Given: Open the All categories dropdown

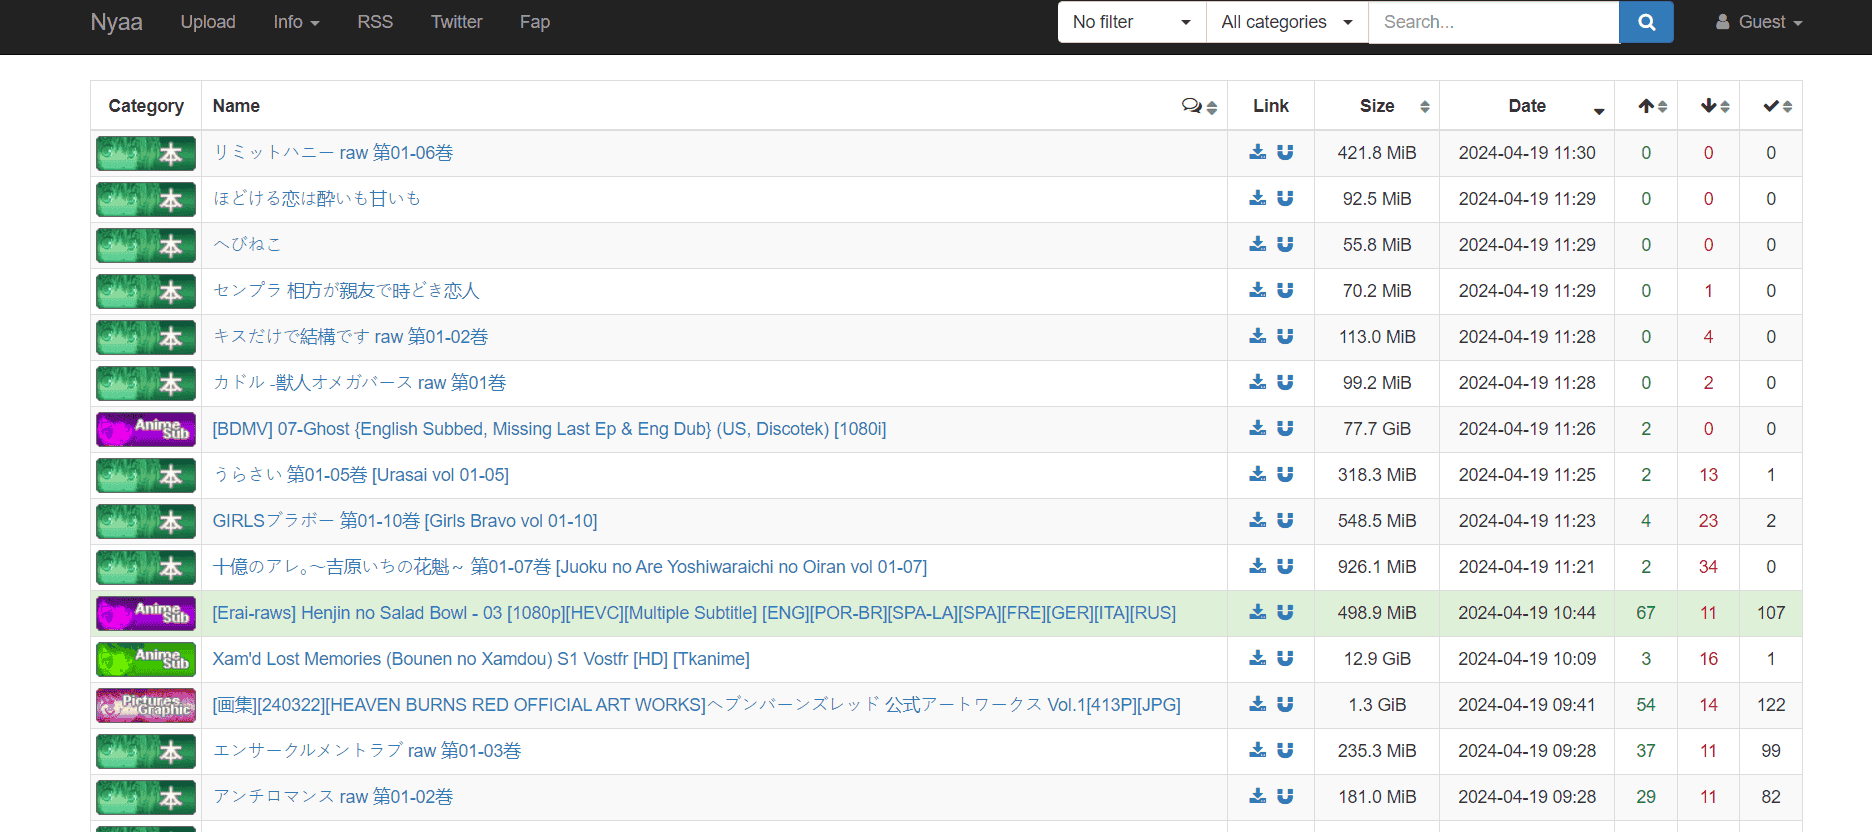Looking at the screenshot, I should point(1286,22).
